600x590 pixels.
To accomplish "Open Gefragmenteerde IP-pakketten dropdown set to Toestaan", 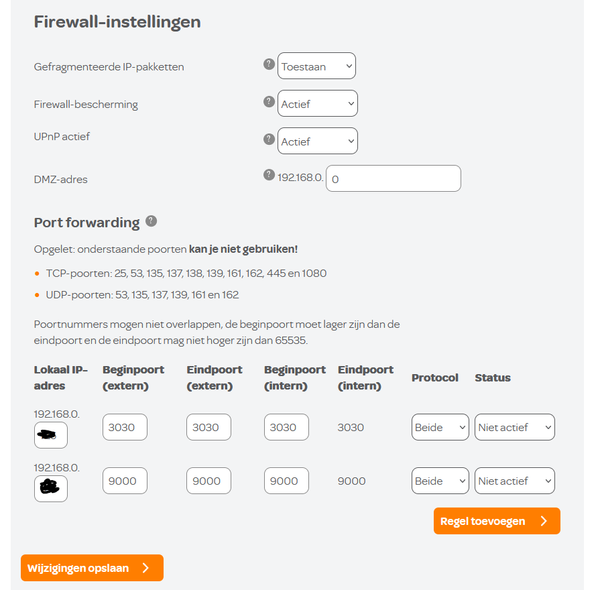I will point(317,66).
